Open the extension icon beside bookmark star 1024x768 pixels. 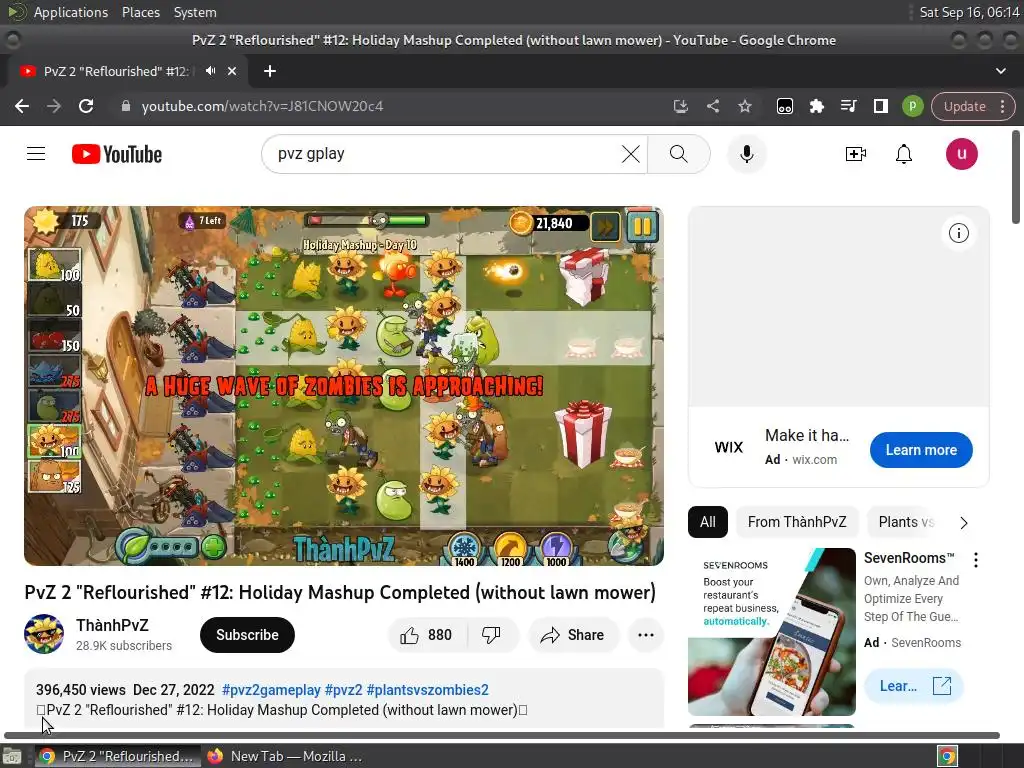click(784, 106)
